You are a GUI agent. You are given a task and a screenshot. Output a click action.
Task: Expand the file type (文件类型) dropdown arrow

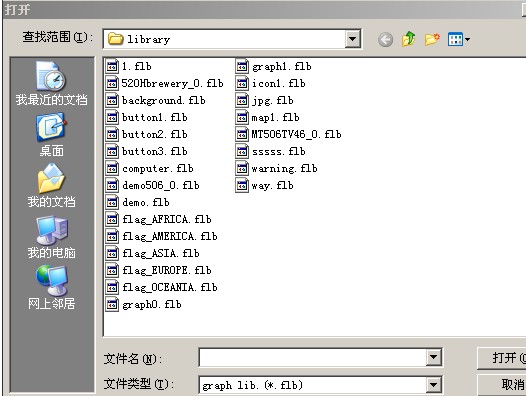coord(433,385)
